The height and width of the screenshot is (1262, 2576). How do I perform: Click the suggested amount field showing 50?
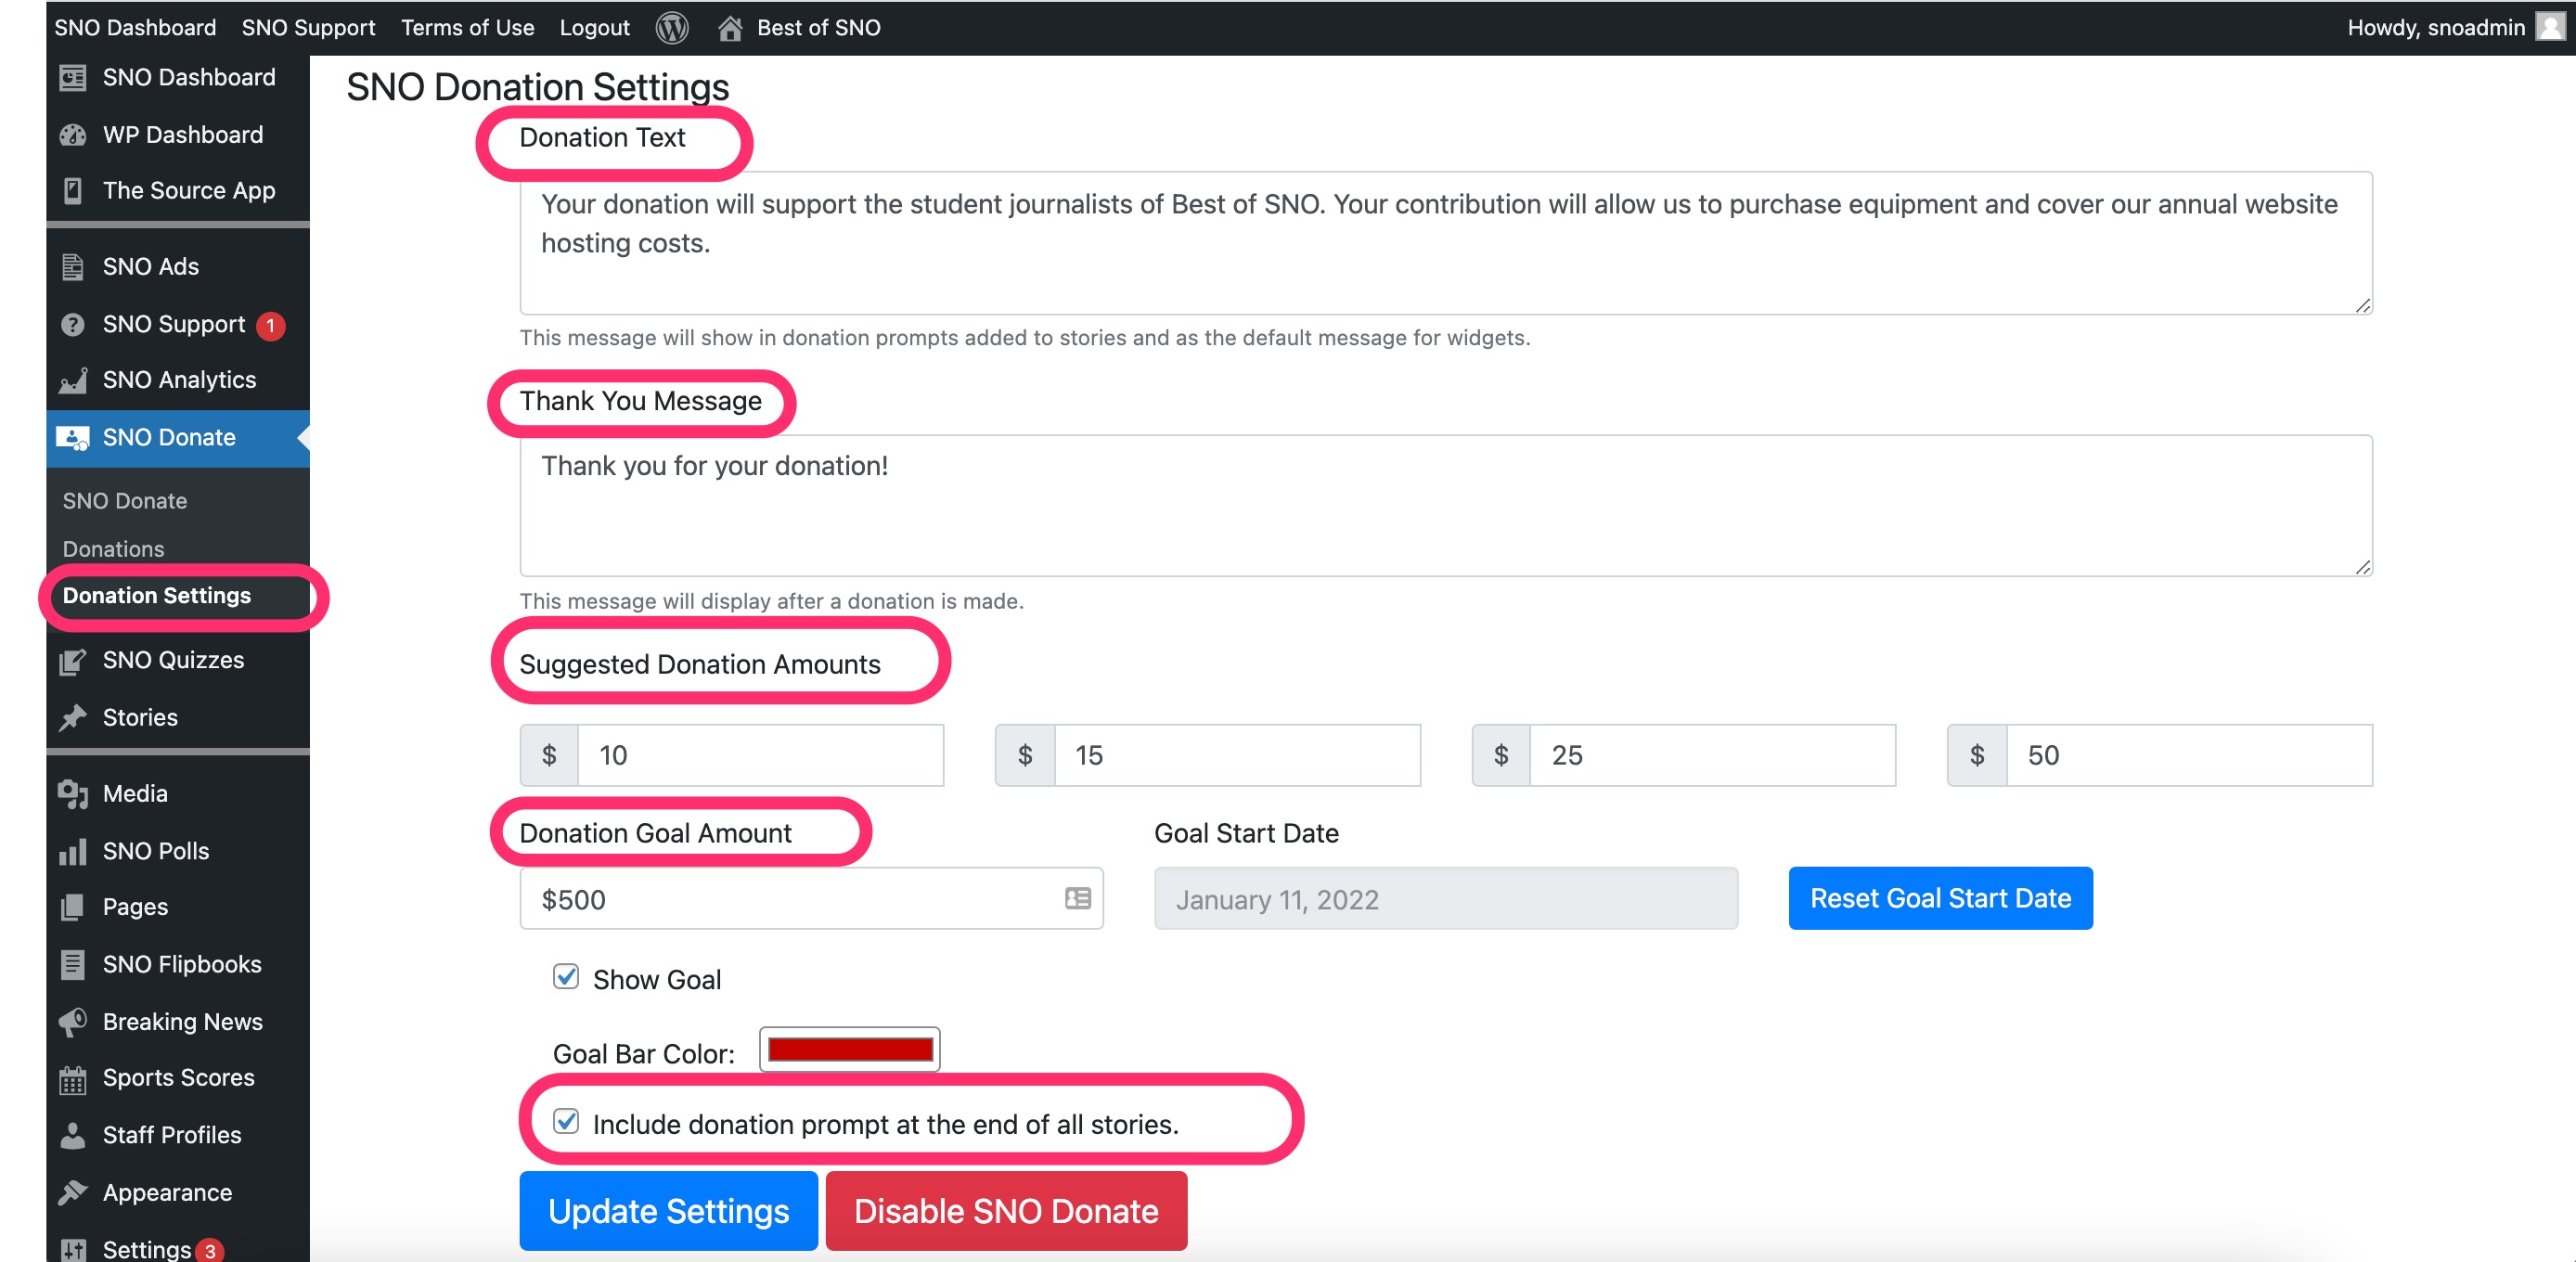tap(2189, 756)
